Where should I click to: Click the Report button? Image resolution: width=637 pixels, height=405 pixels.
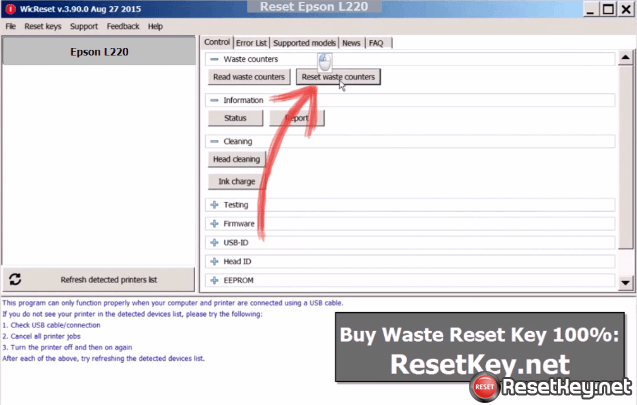coord(297,118)
